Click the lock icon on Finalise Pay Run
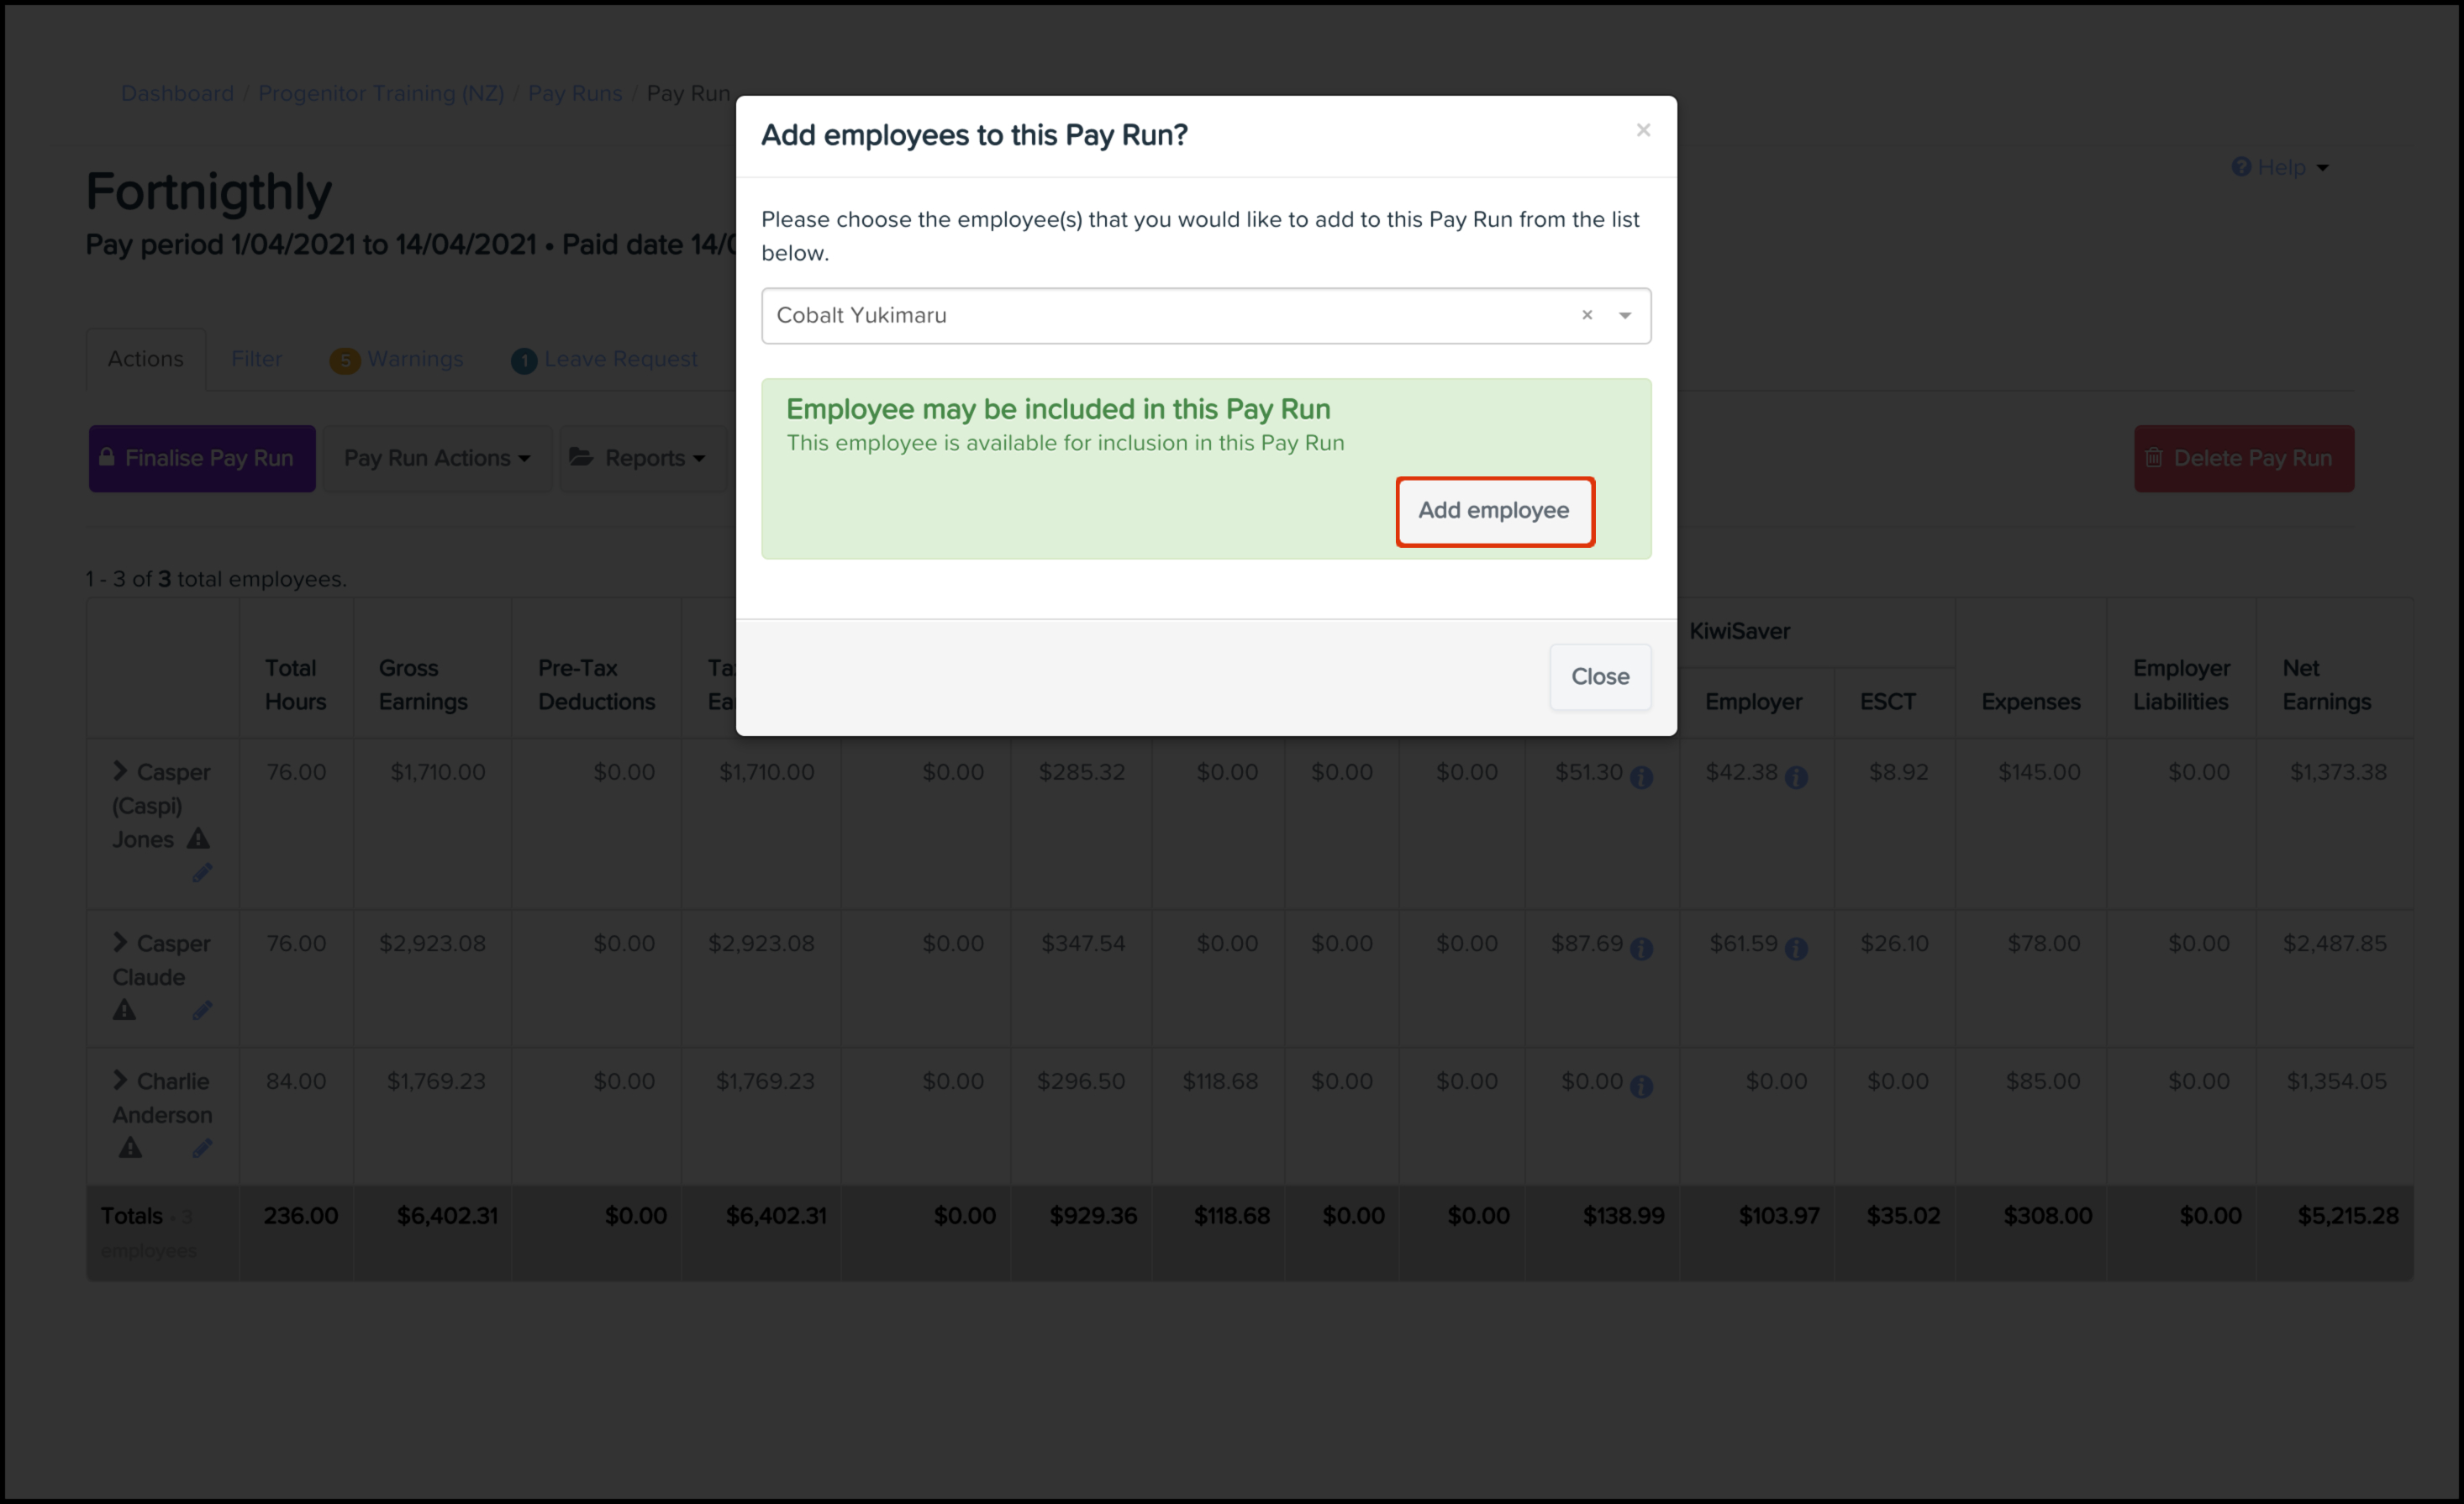2464x1504 pixels. 107,457
